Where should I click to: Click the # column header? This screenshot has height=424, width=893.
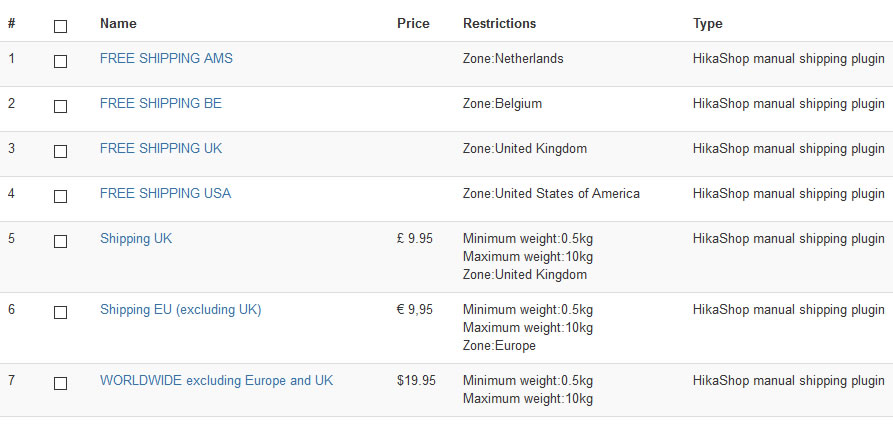(12, 23)
